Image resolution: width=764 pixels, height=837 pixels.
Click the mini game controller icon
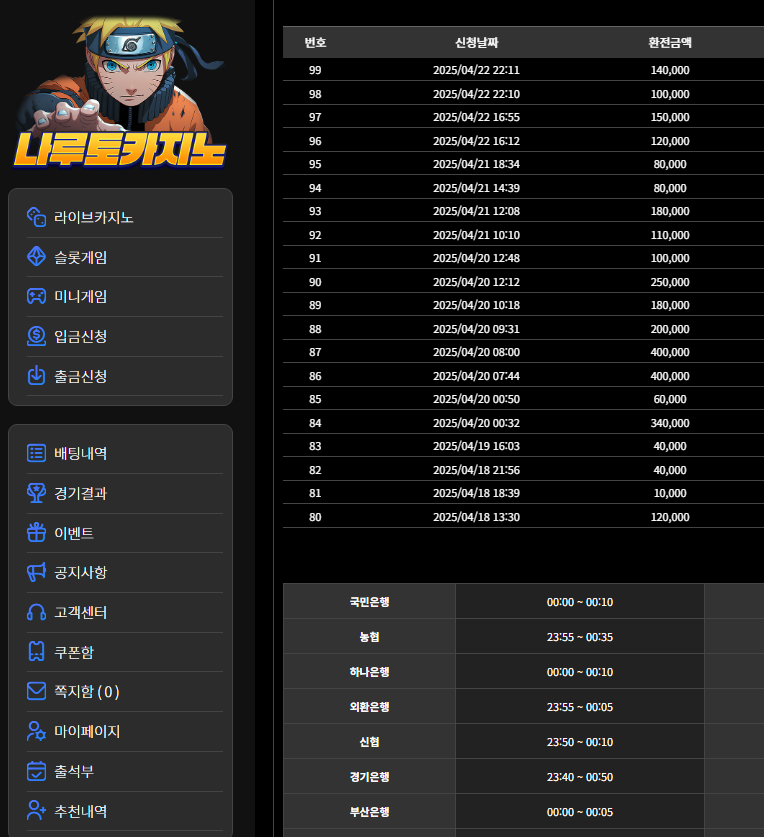pyautogui.click(x=37, y=296)
